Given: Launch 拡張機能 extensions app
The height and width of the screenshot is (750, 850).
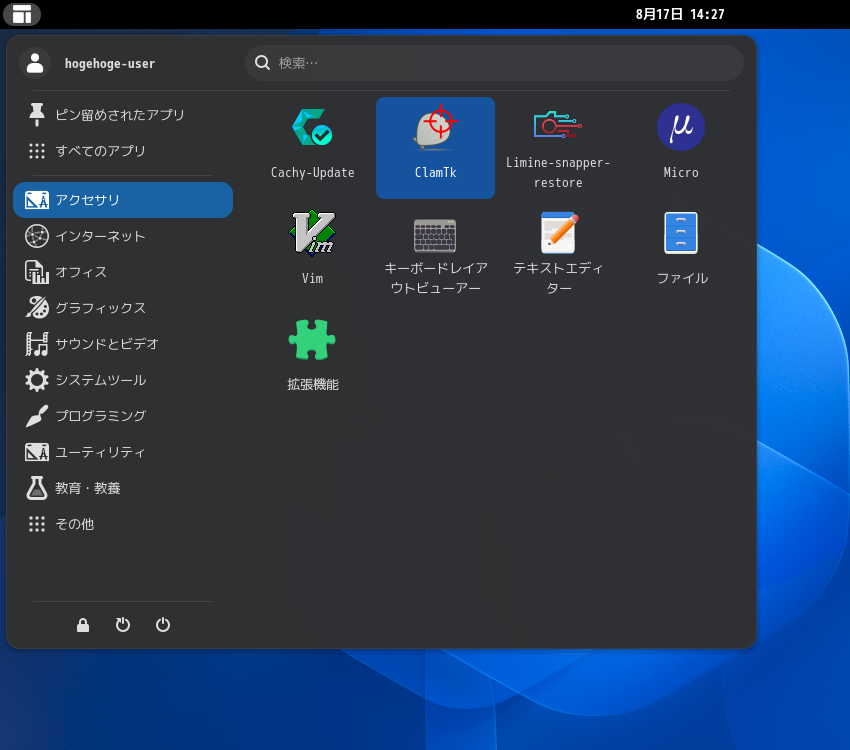Looking at the screenshot, I should tap(312, 359).
